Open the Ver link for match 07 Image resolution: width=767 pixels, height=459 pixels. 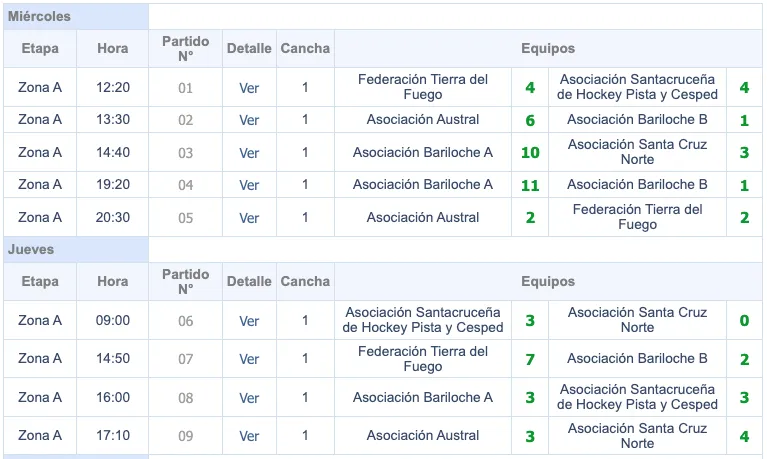(x=249, y=359)
